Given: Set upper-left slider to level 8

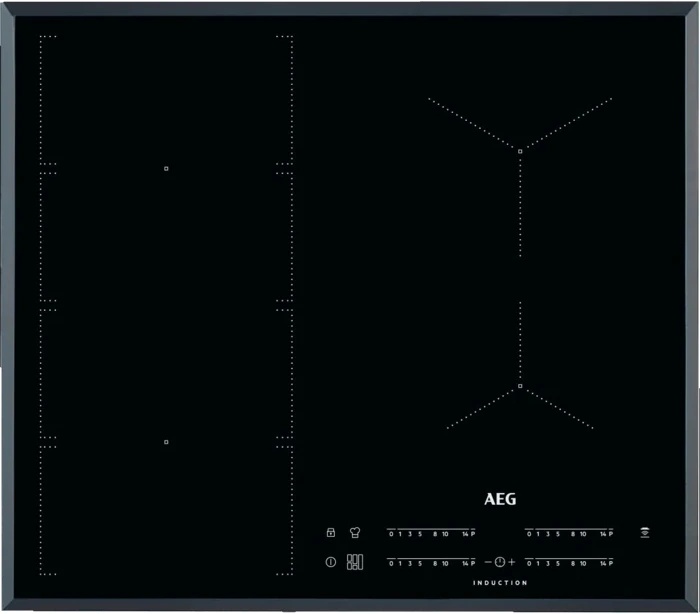Looking at the screenshot, I should pos(435,534).
